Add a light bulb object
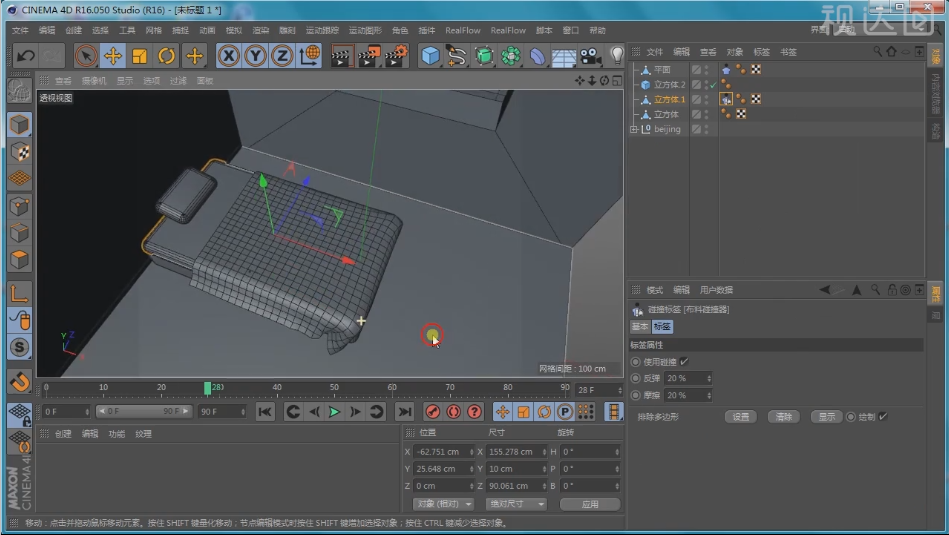This screenshot has width=949, height=535. [616, 56]
